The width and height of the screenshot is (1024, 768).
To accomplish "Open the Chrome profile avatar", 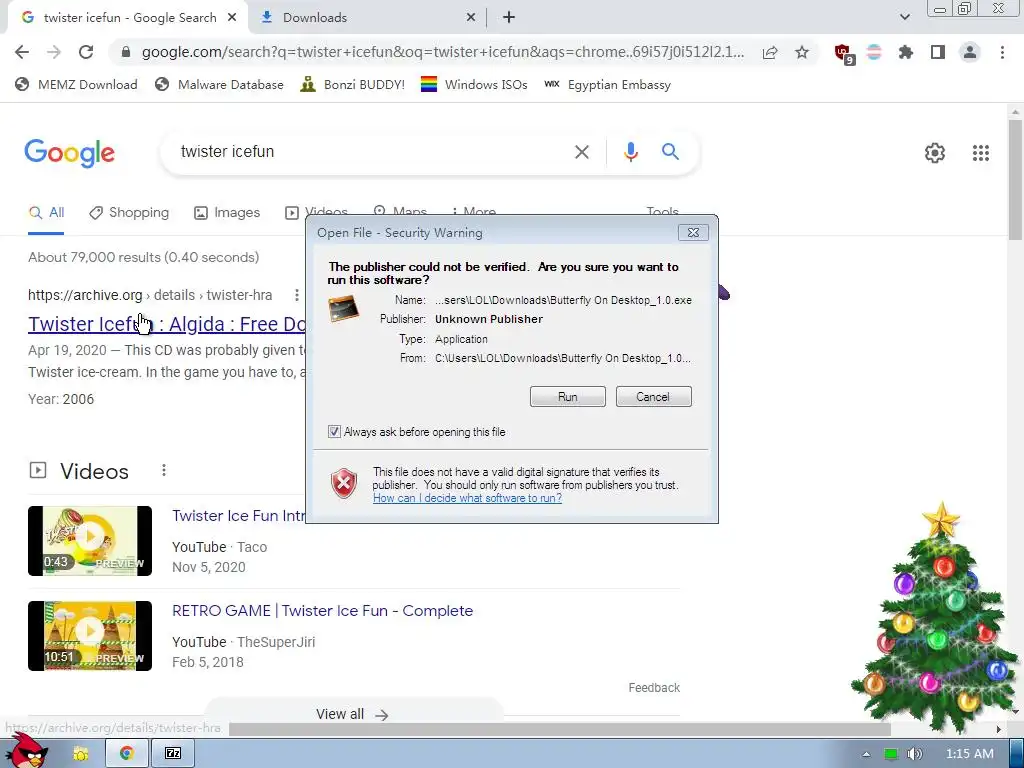I will (x=970, y=52).
